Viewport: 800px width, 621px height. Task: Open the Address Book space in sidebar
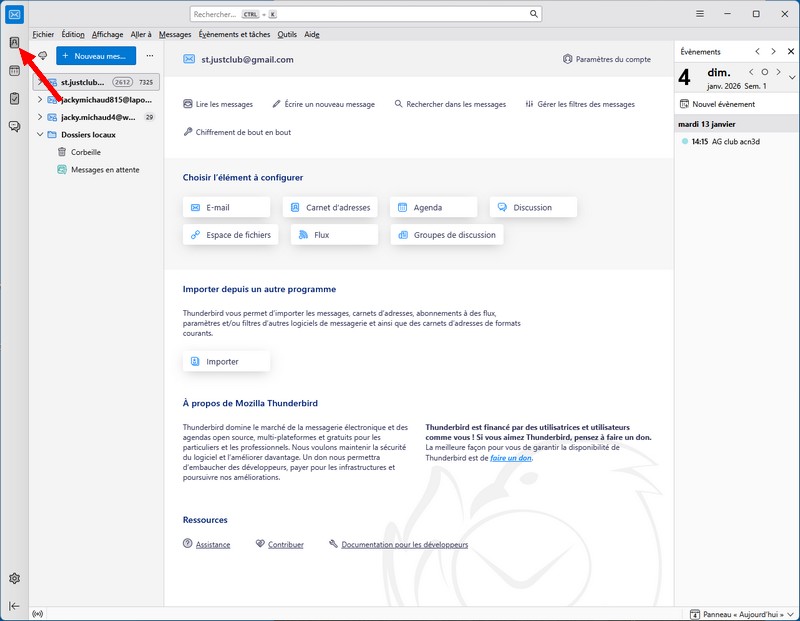coord(14,43)
